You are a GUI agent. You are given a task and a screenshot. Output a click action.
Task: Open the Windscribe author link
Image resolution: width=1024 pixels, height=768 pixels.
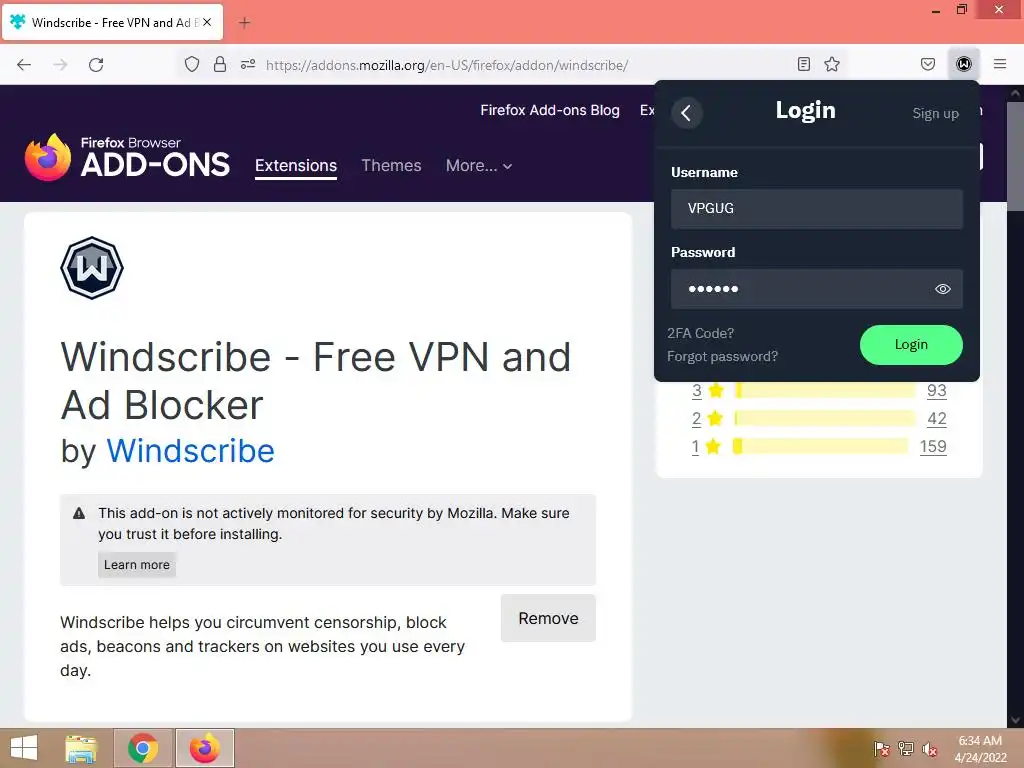pyautogui.click(x=190, y=451)
